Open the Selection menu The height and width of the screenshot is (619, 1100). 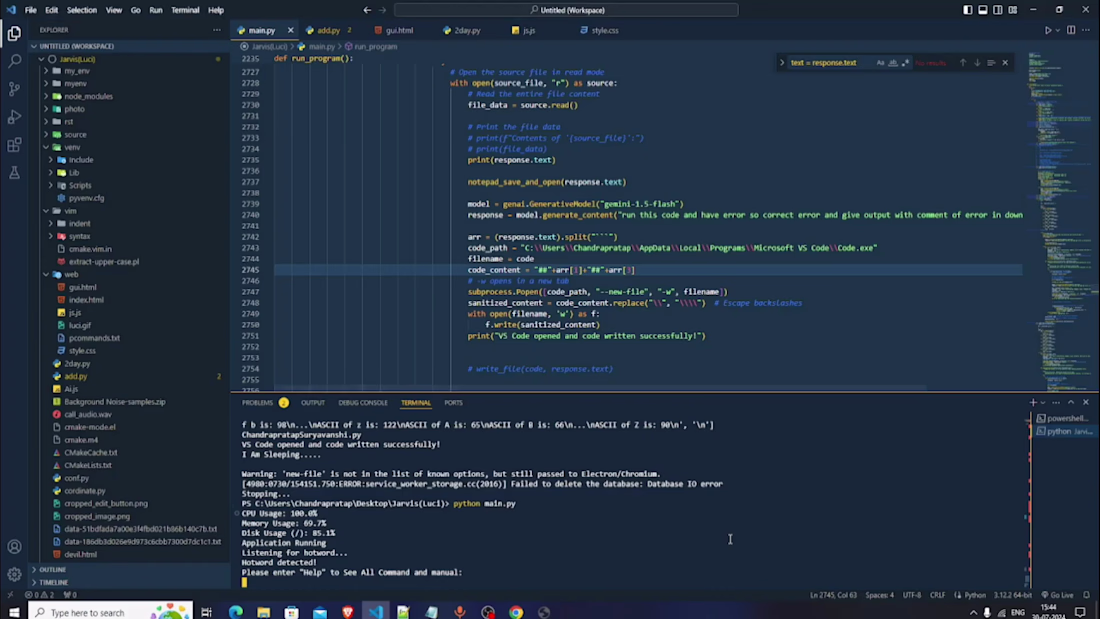click(x=81, y=10)
